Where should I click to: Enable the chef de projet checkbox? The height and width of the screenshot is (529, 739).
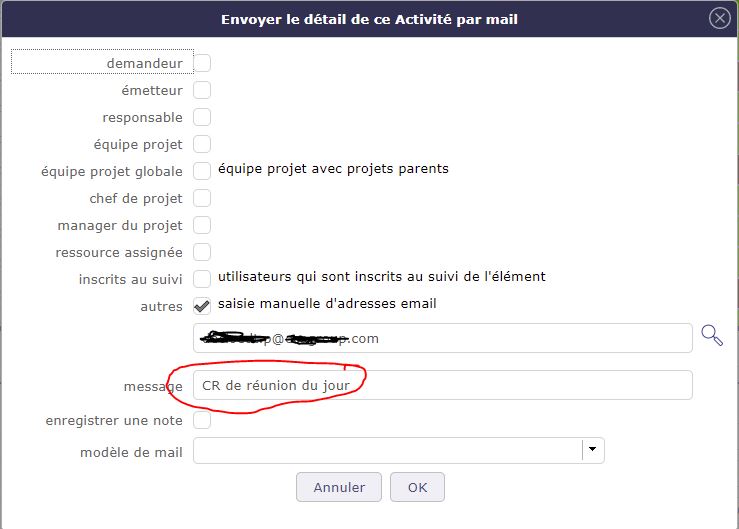[202, 198]
